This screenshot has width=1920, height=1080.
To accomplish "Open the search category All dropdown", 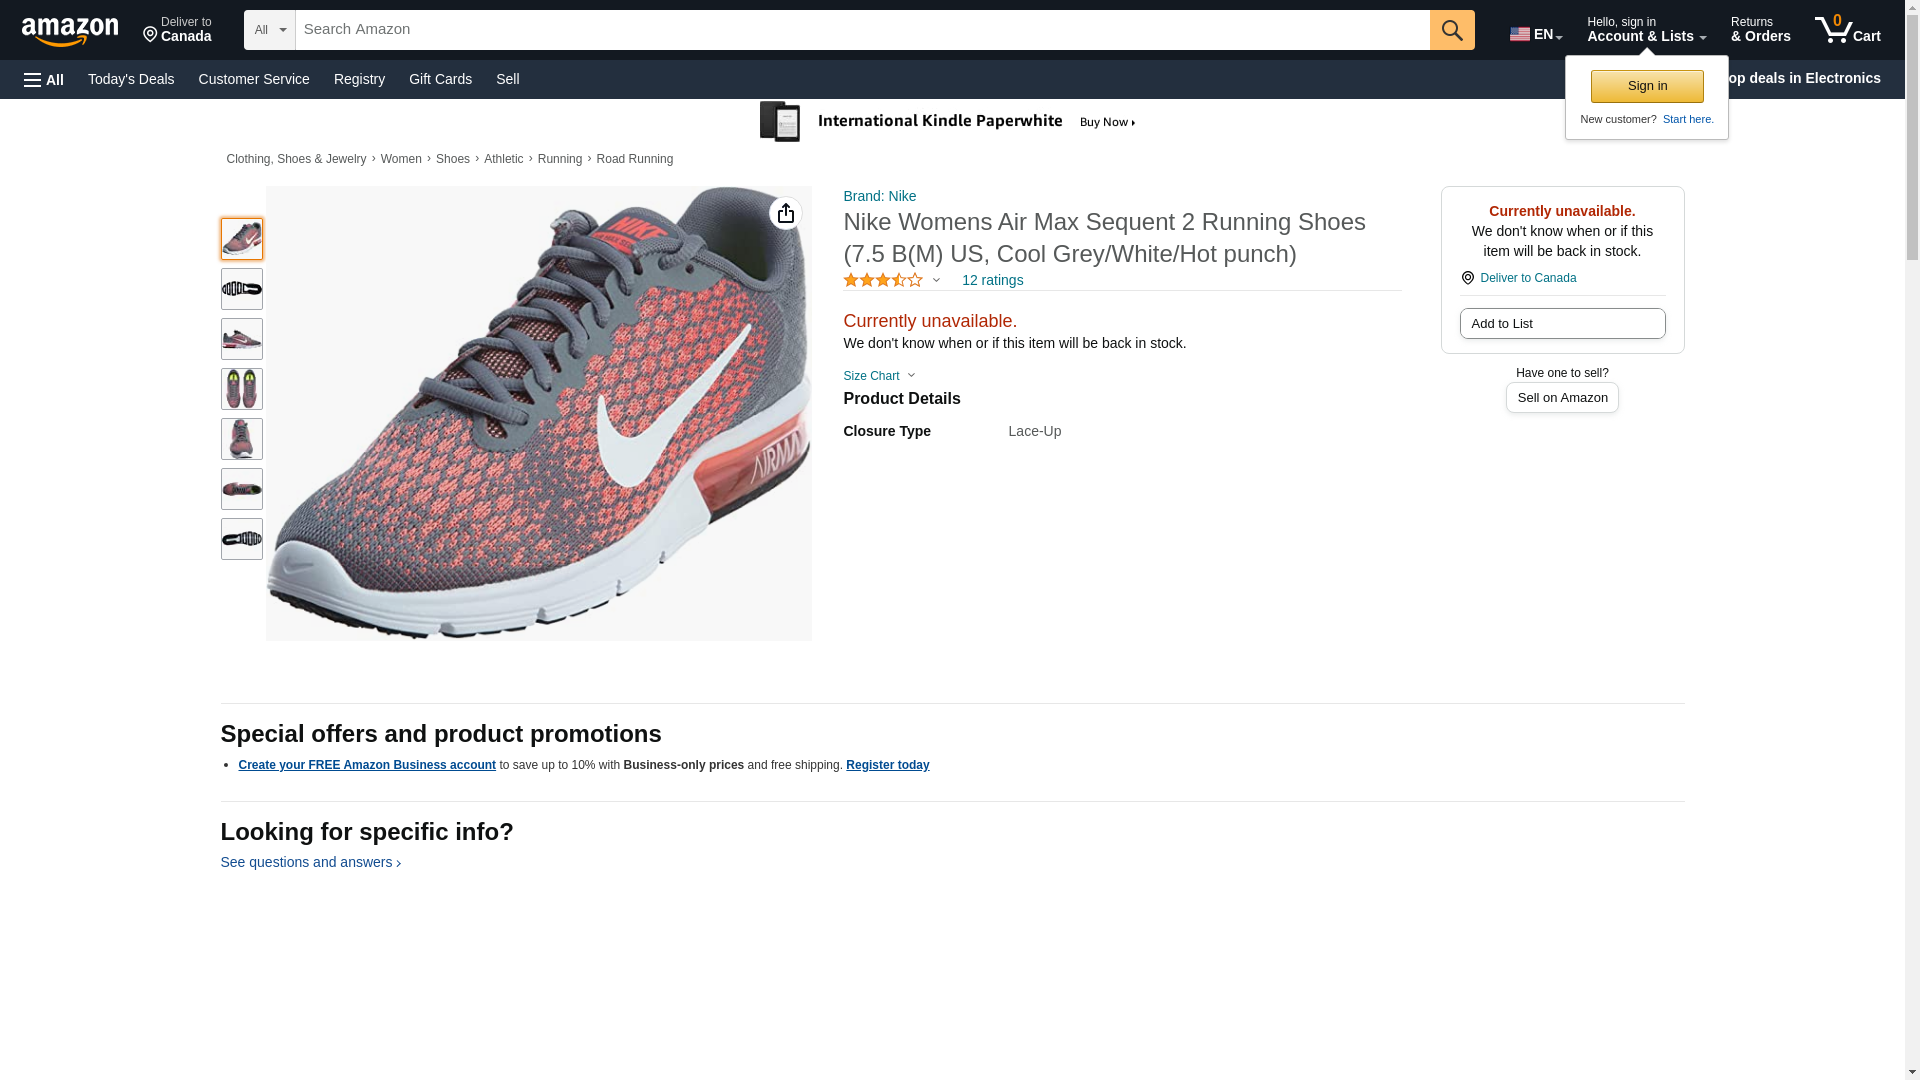I will click(269, 30).
